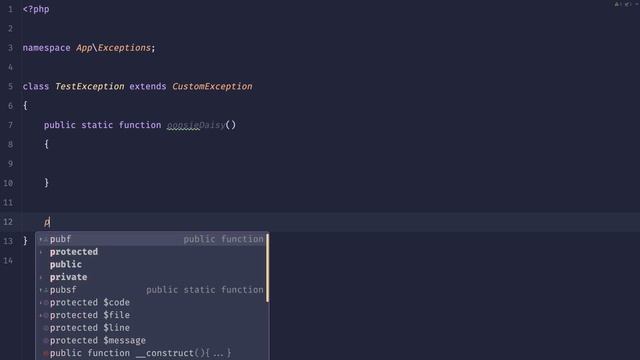
Task: Insert 'protected $line' override suggestion
Action: pyautogui.click(x=151, y=328)
